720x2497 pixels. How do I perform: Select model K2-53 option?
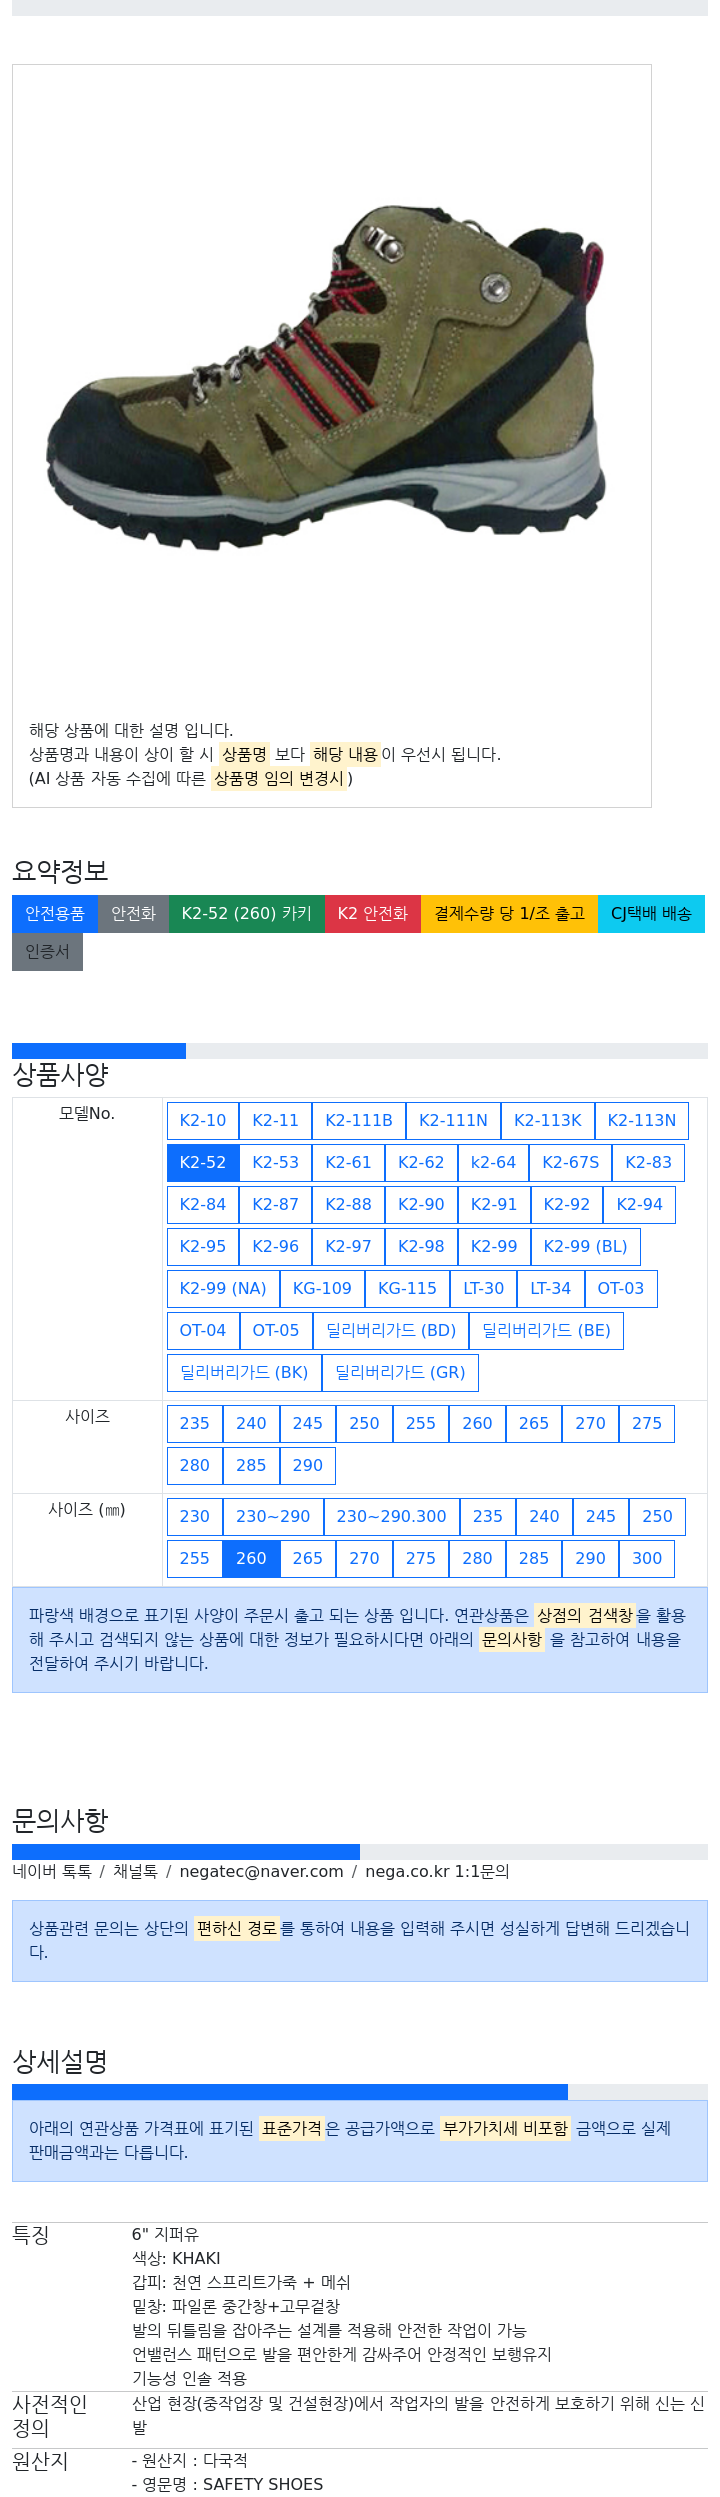coord(275,1162)
